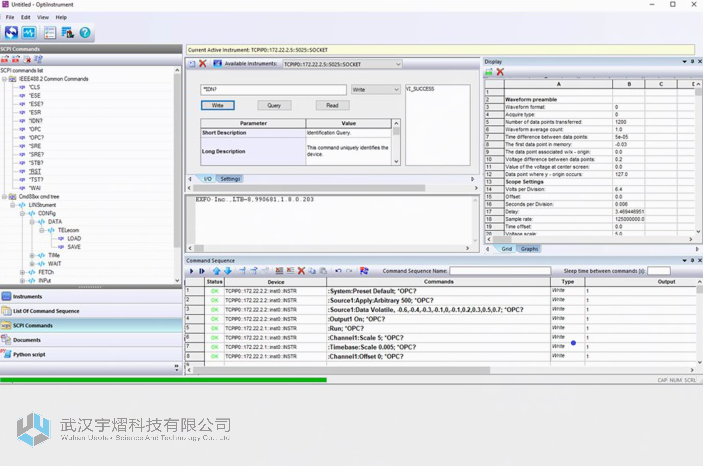Viewport: 703px width, 466px height.
Task: Click the waveform monitor toolbar icon
Action: click(29, 33)
